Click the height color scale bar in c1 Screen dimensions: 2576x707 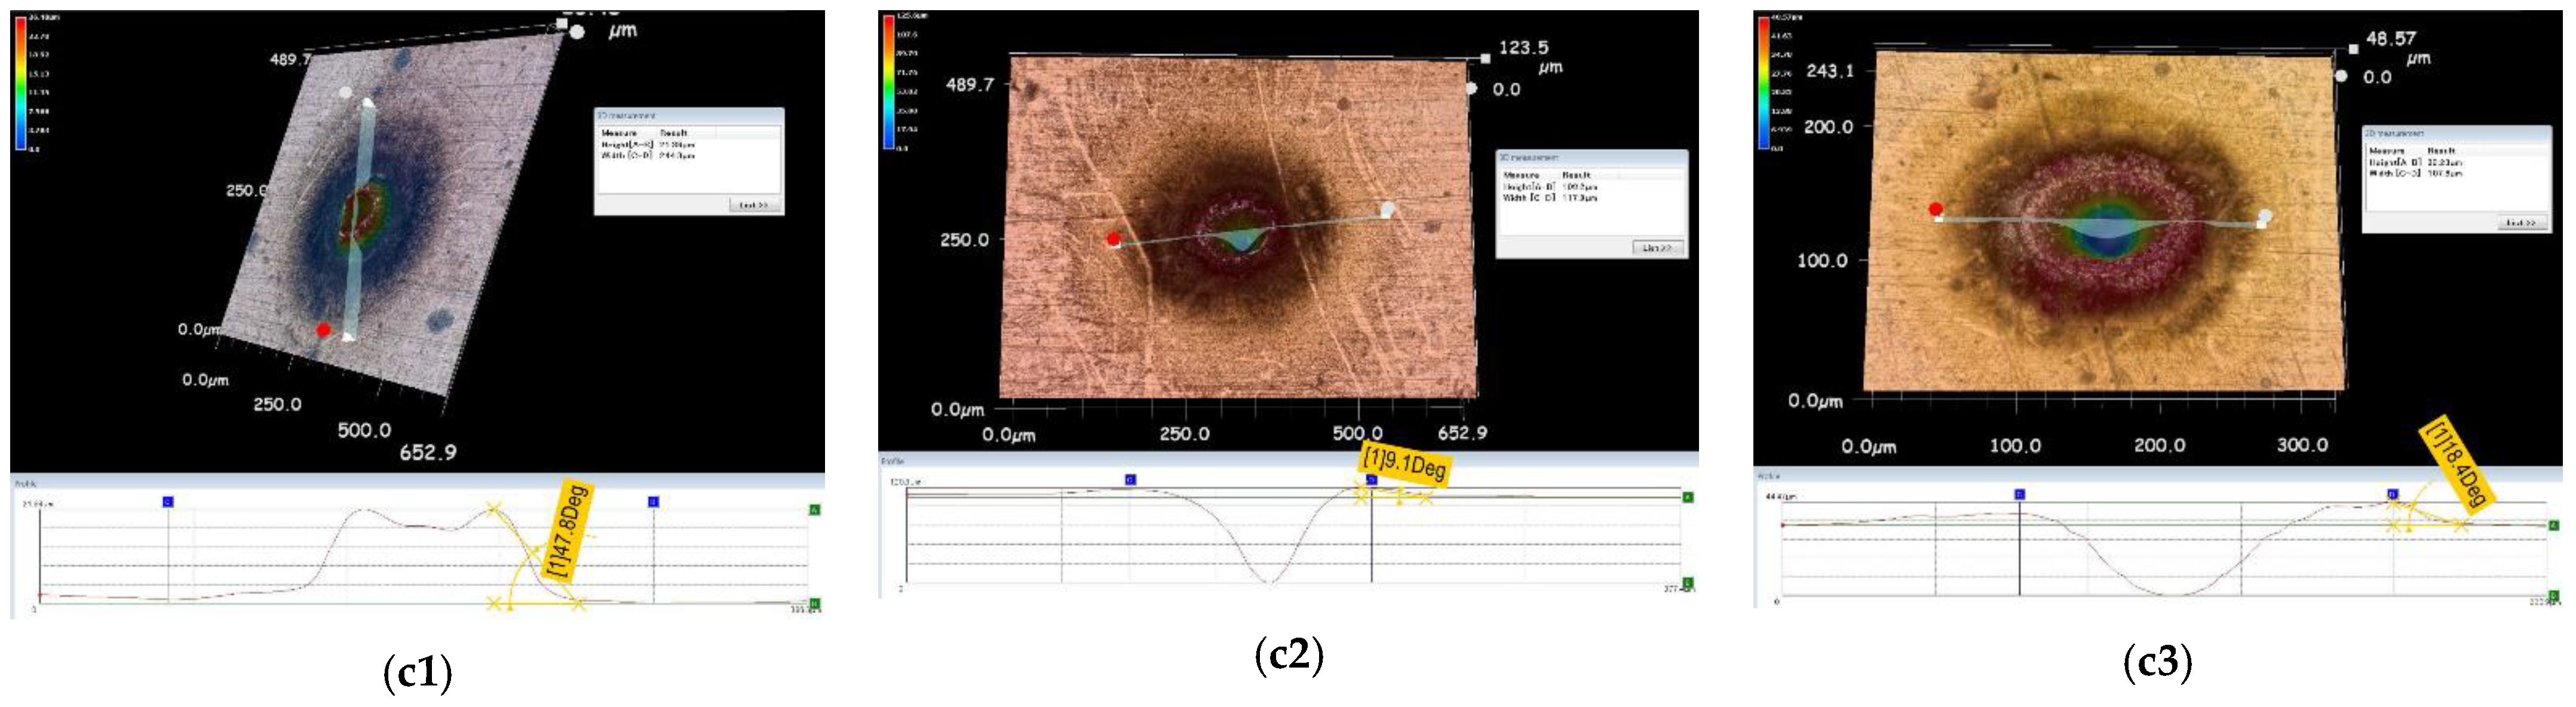click(x=20, y=83)
